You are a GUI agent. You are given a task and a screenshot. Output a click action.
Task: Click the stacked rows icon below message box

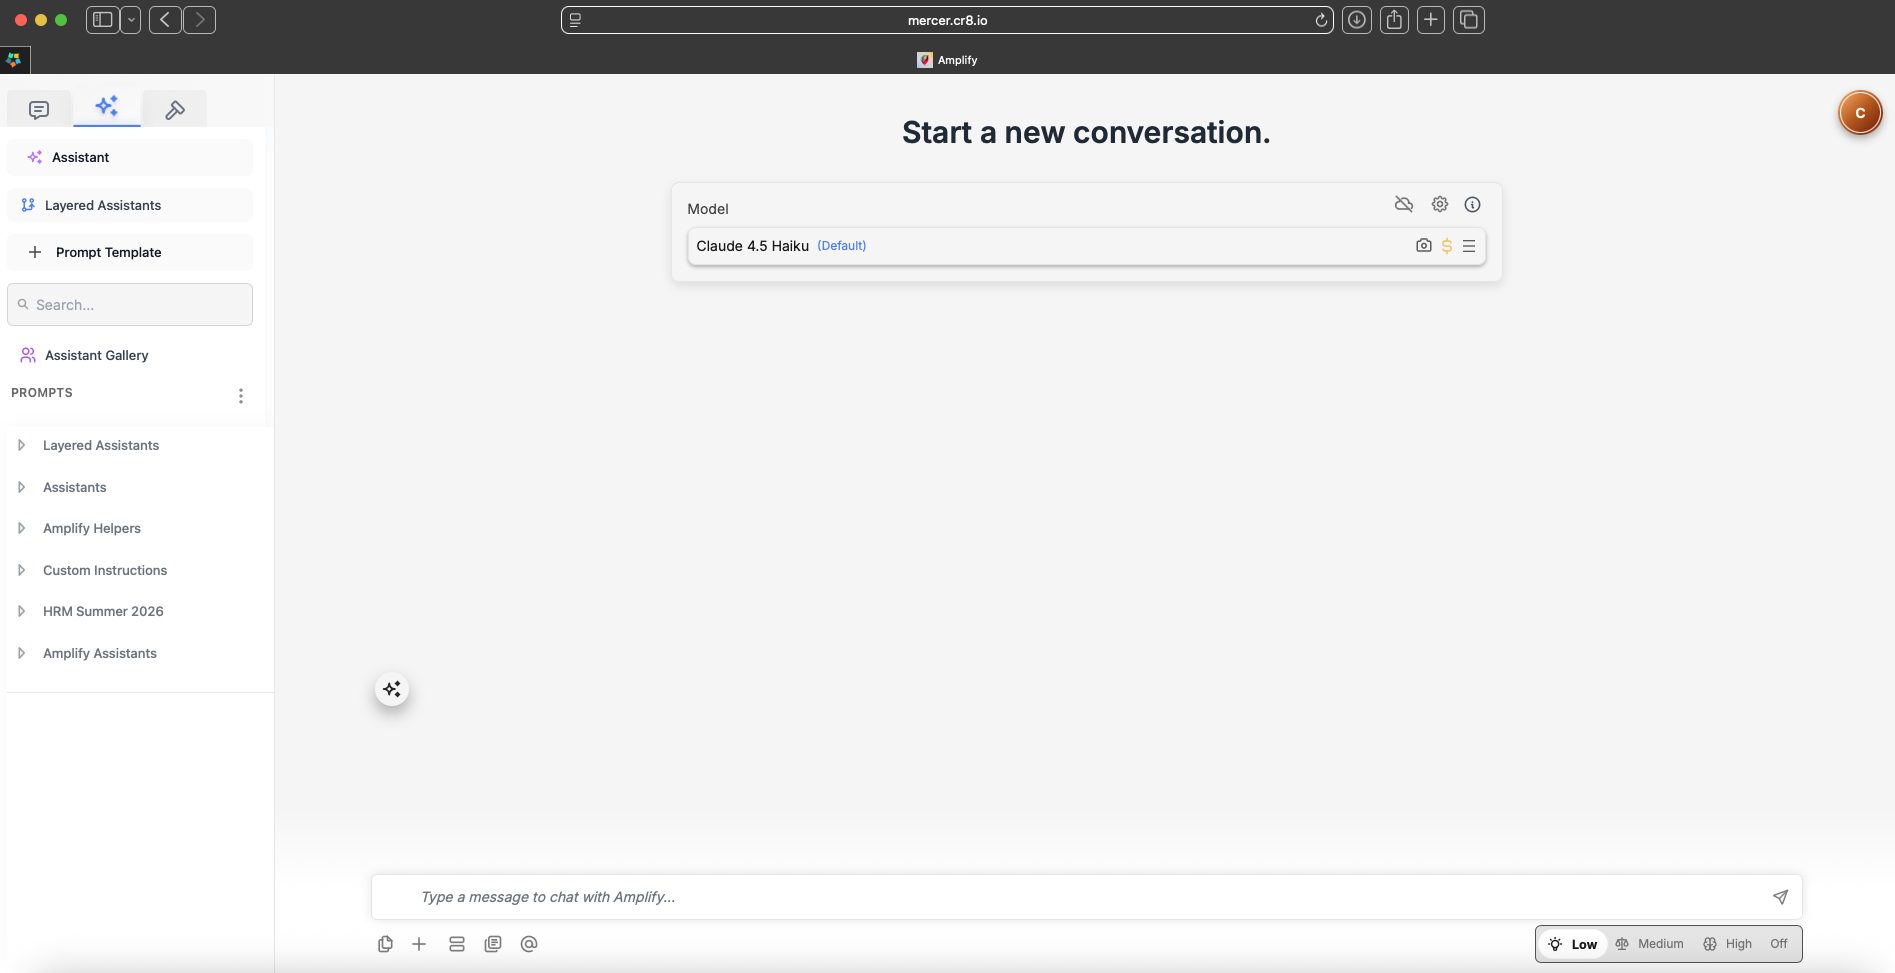pyautogui.click(x=457, y=944)
